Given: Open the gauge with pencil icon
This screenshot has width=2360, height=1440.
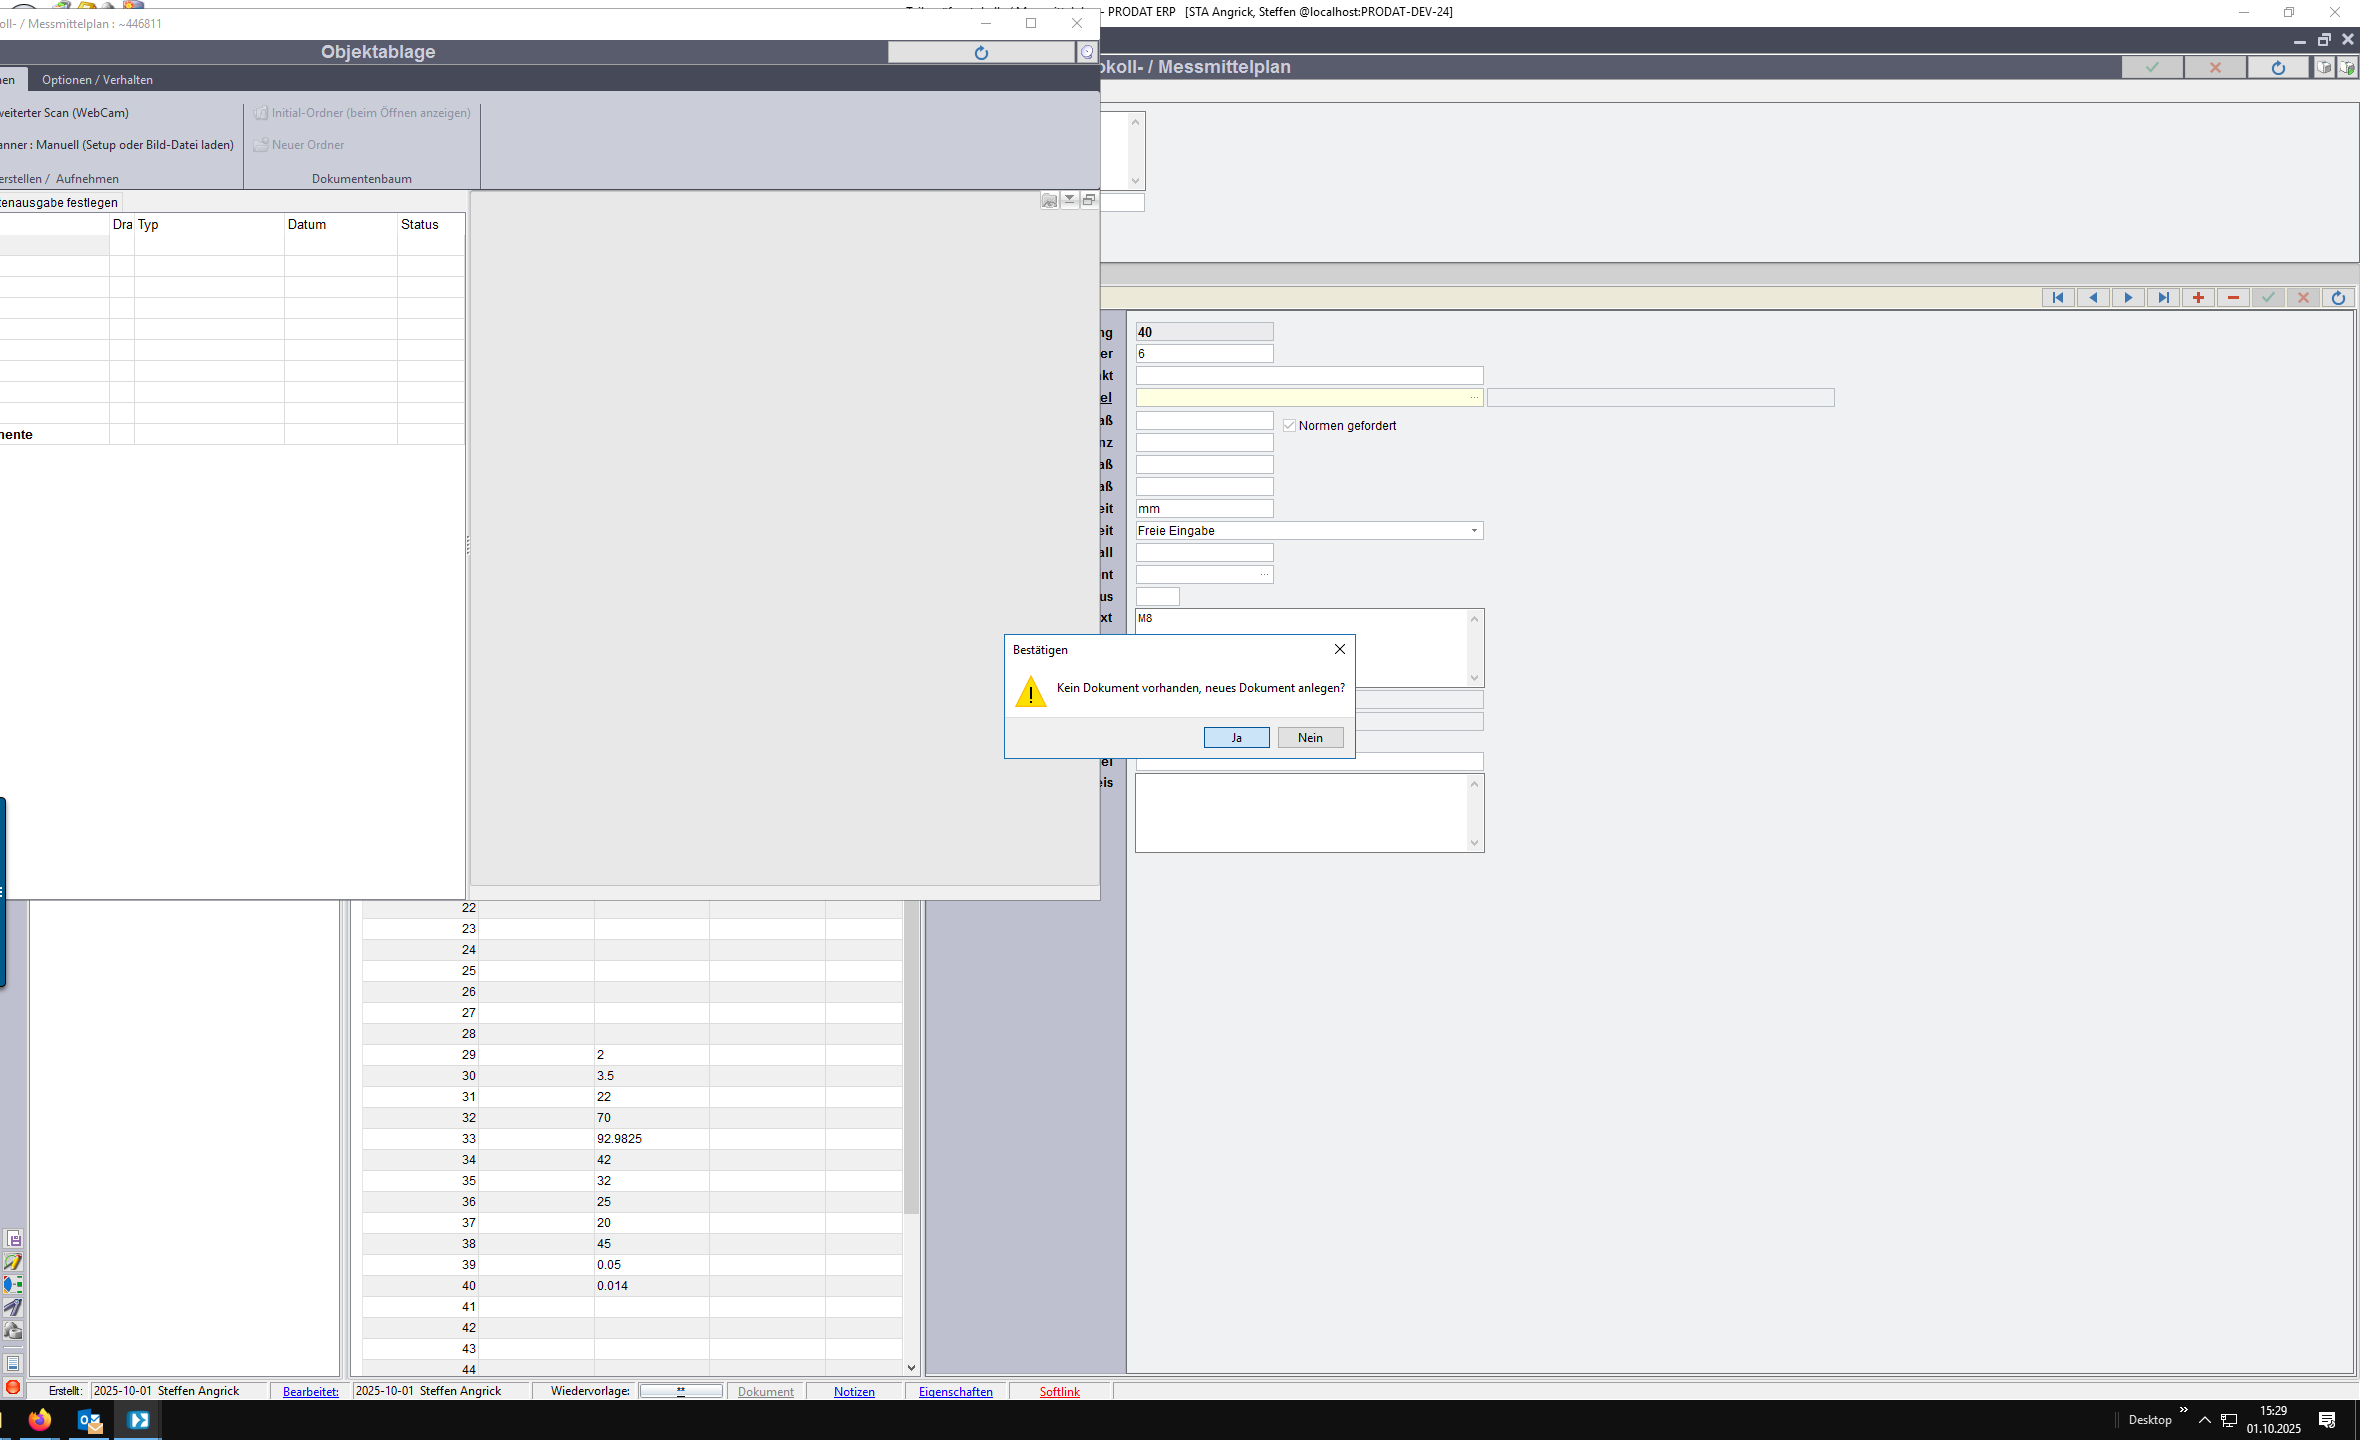Looking at the screenshot, I should point(13,1262).
